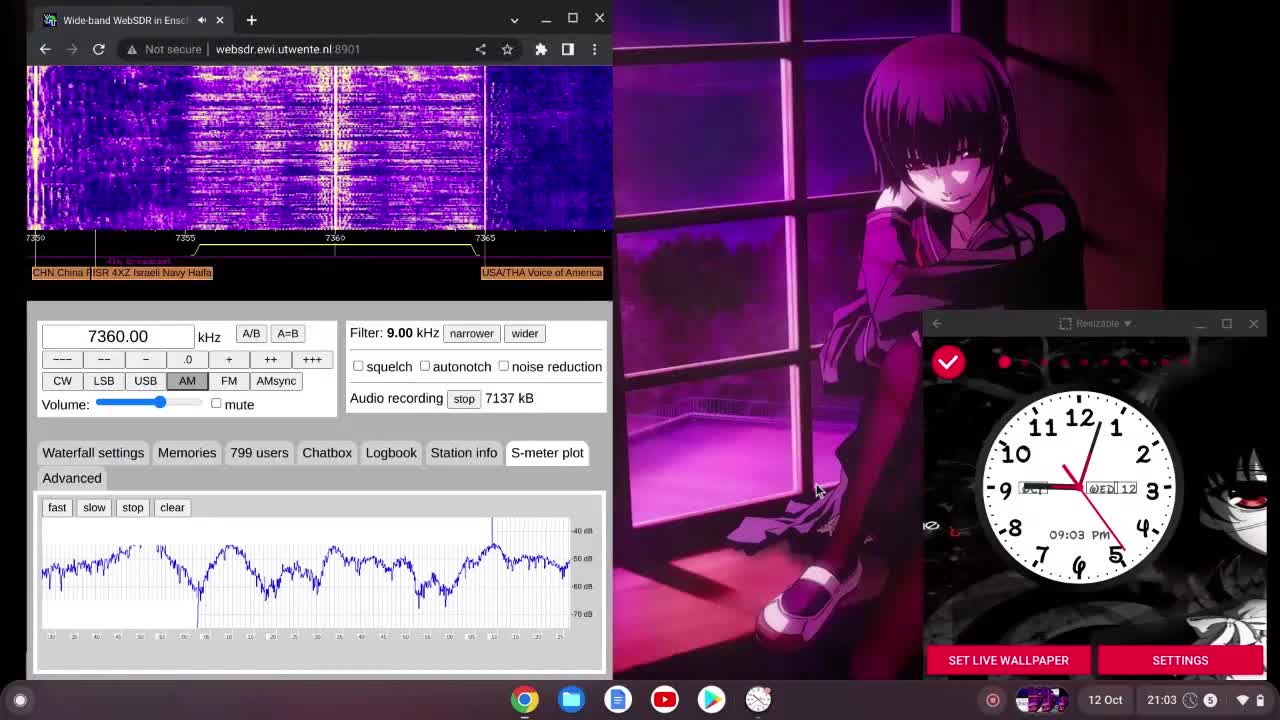The height and width of the screenshot is (720, 1280).
Task: Launch YouTube from the shelf
Action: (x=665, y=700)
